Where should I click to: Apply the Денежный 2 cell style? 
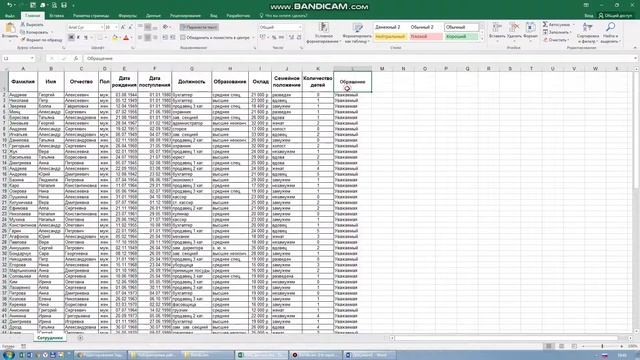coord(390,27)
